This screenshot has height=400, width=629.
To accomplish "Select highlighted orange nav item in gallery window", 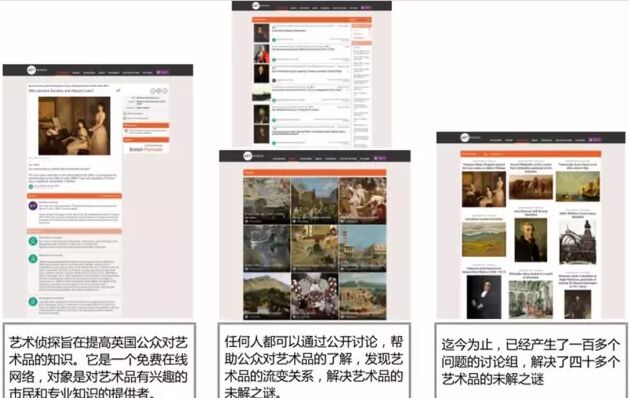I will click(x=292, y=158).
